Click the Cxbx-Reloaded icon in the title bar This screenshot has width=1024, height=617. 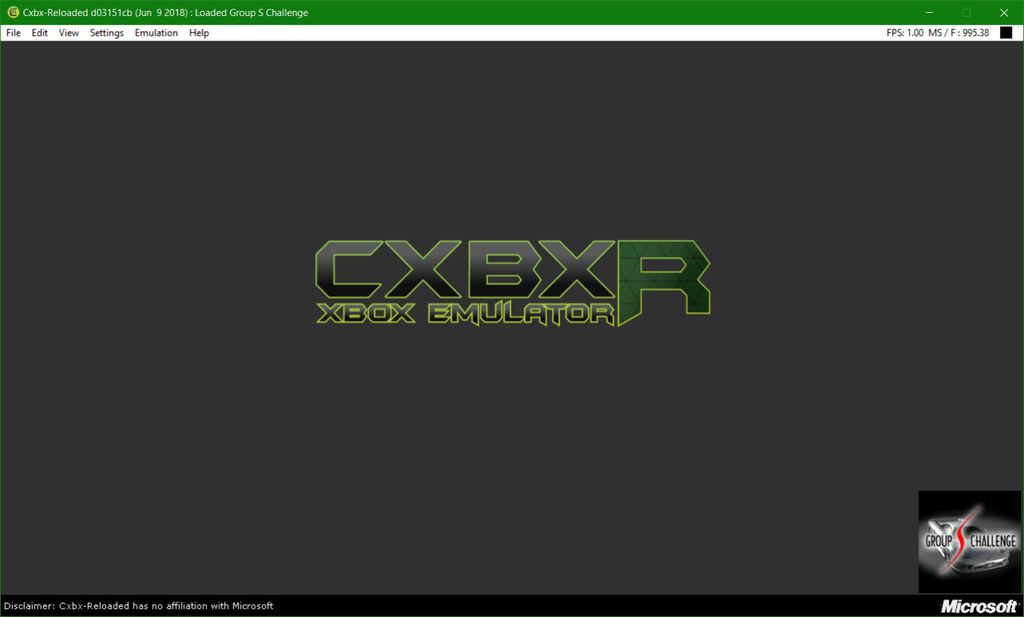point(12,12)
